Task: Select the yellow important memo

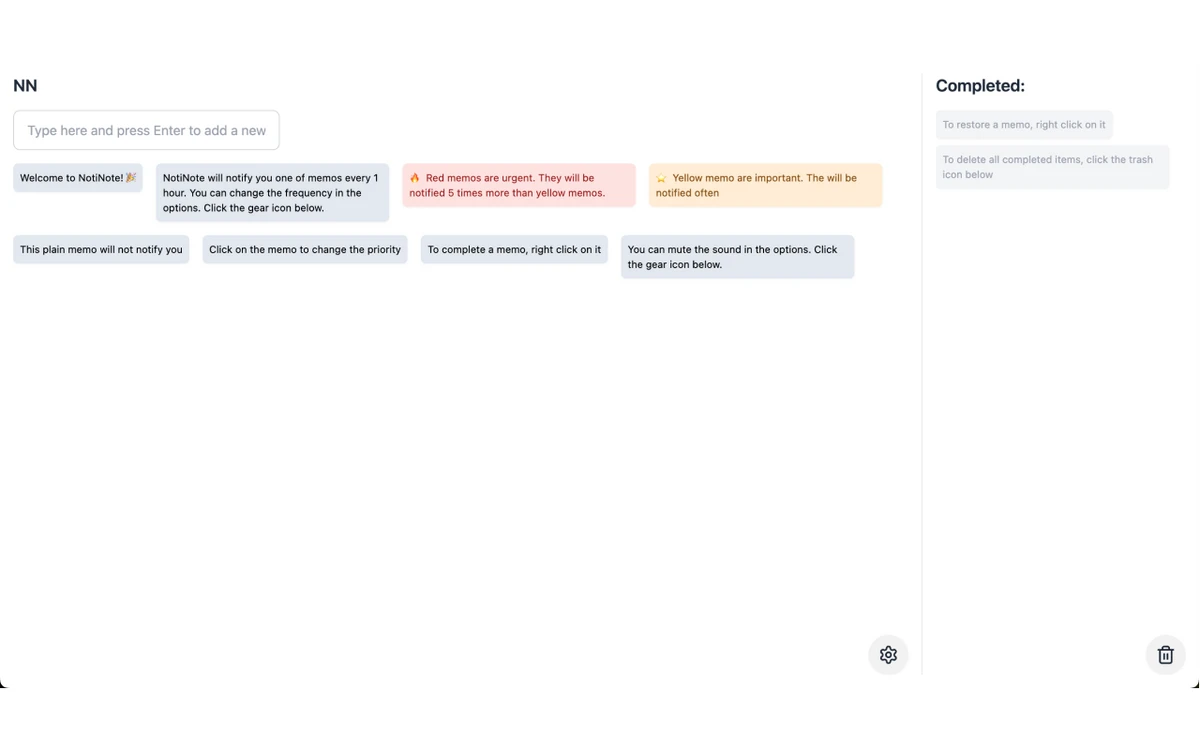Action: coord(766,185)
